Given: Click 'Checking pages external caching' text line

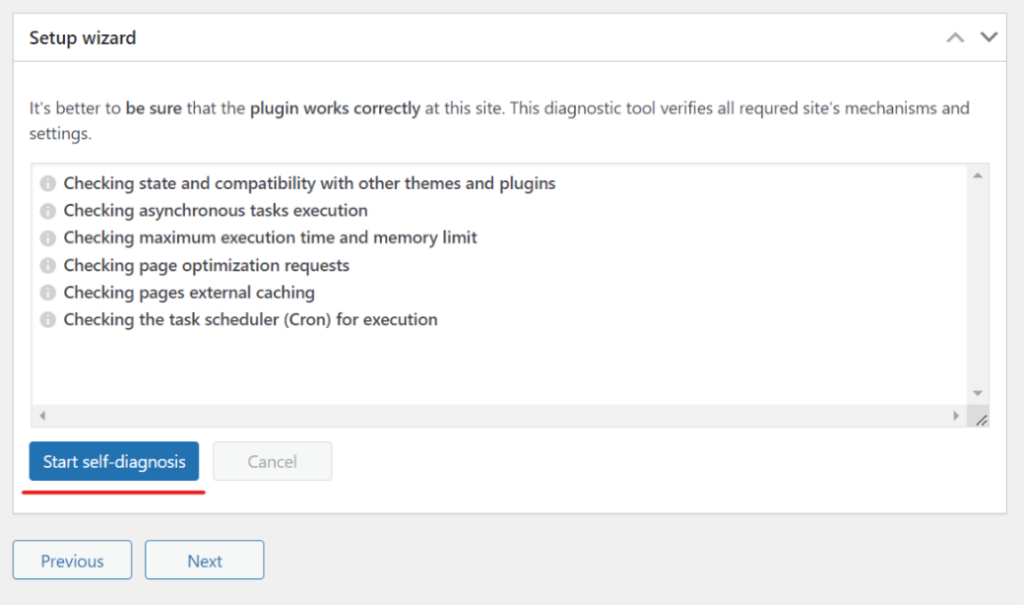Looking at the screenshot, I should click(x=189, y=293).
